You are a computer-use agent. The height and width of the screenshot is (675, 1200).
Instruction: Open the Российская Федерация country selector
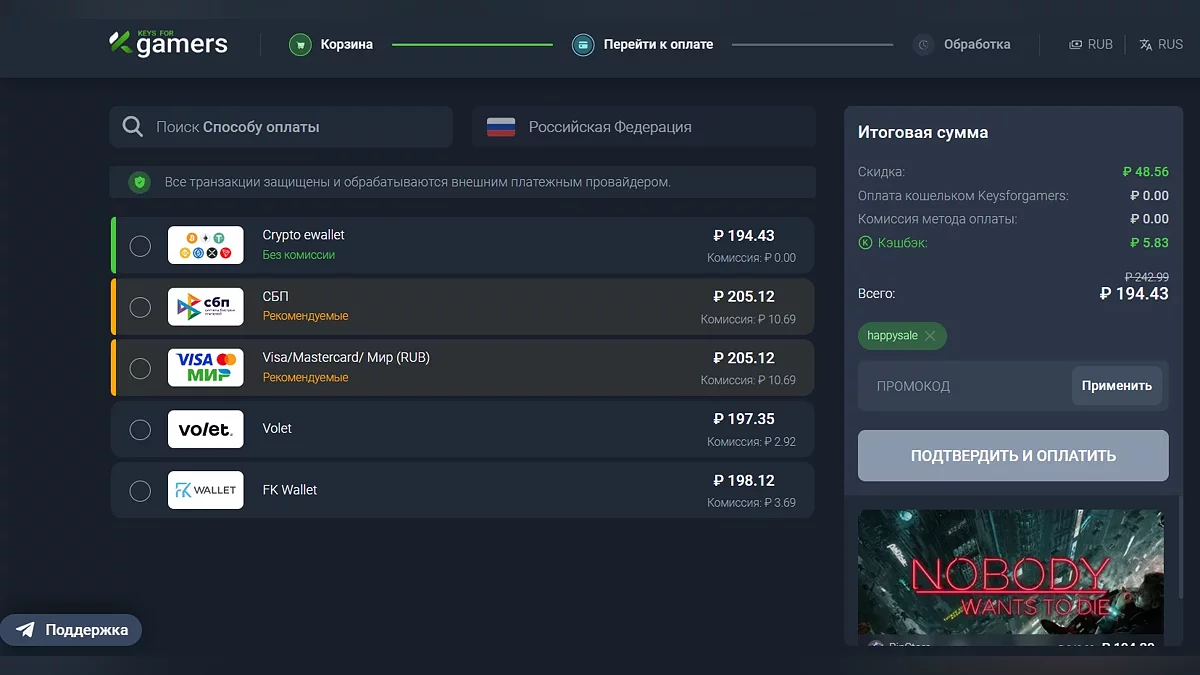[x=643, y=127]
